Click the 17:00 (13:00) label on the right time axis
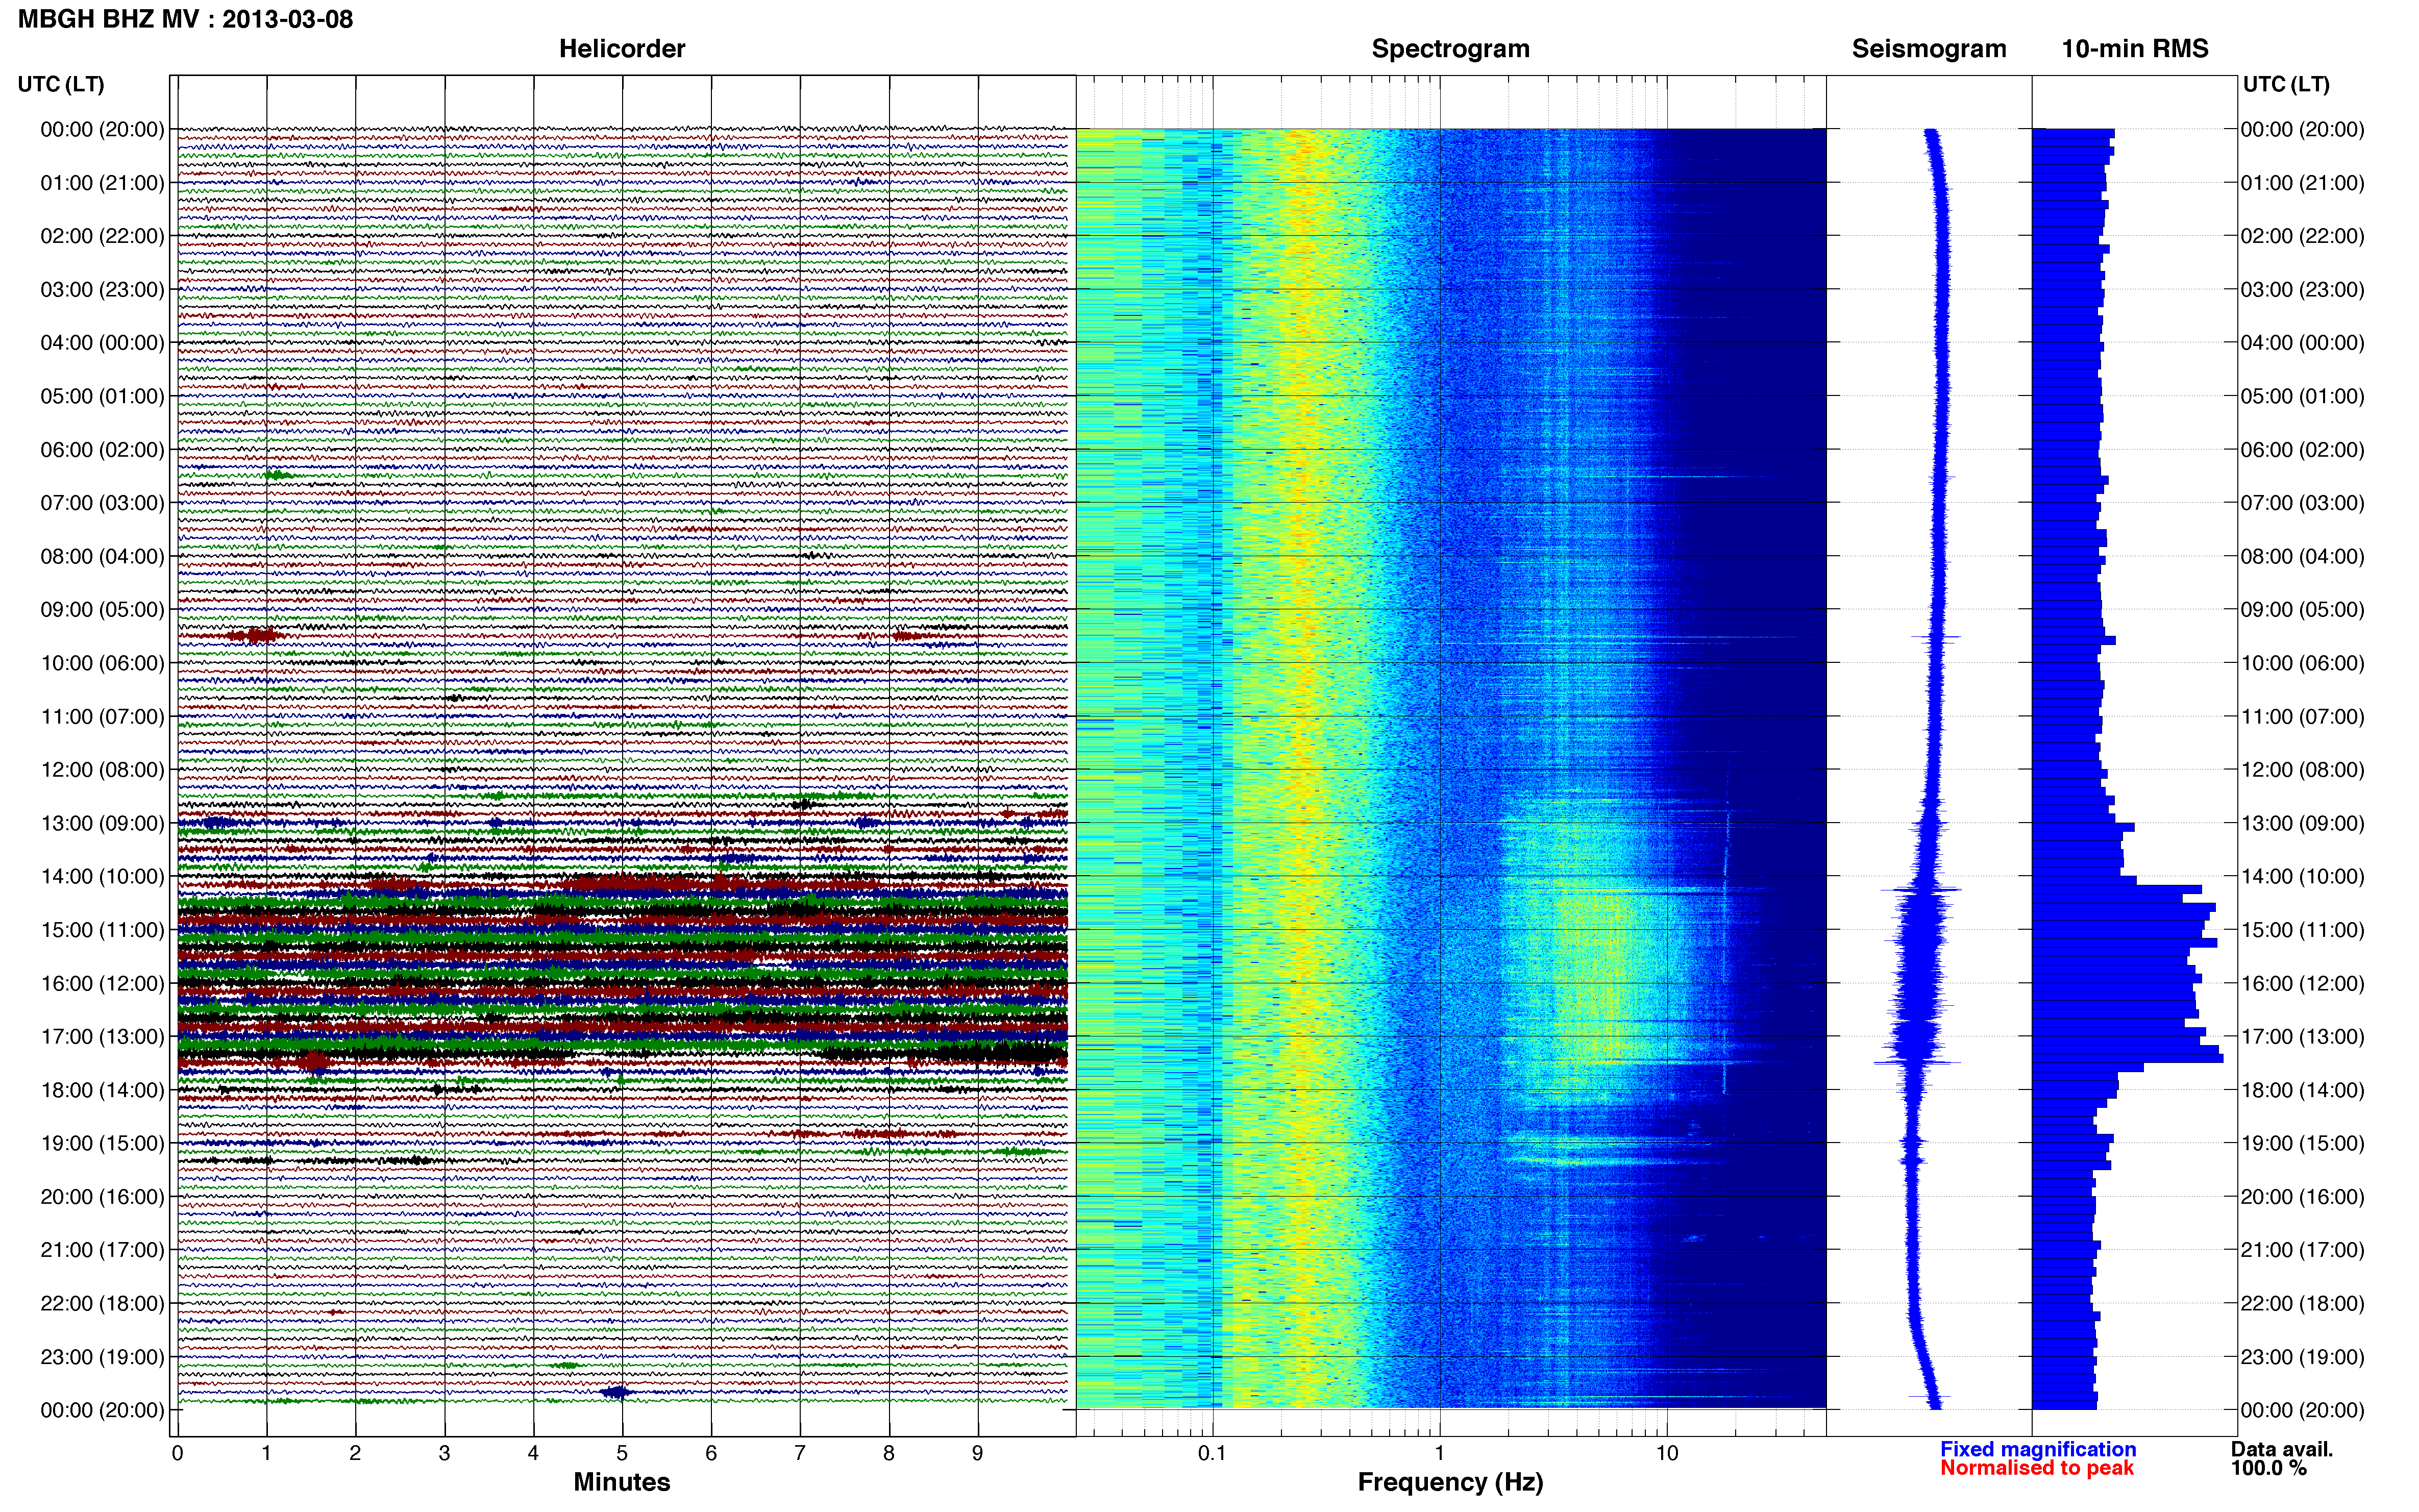The image size is (2419, 1512). coord(2303,1037)
